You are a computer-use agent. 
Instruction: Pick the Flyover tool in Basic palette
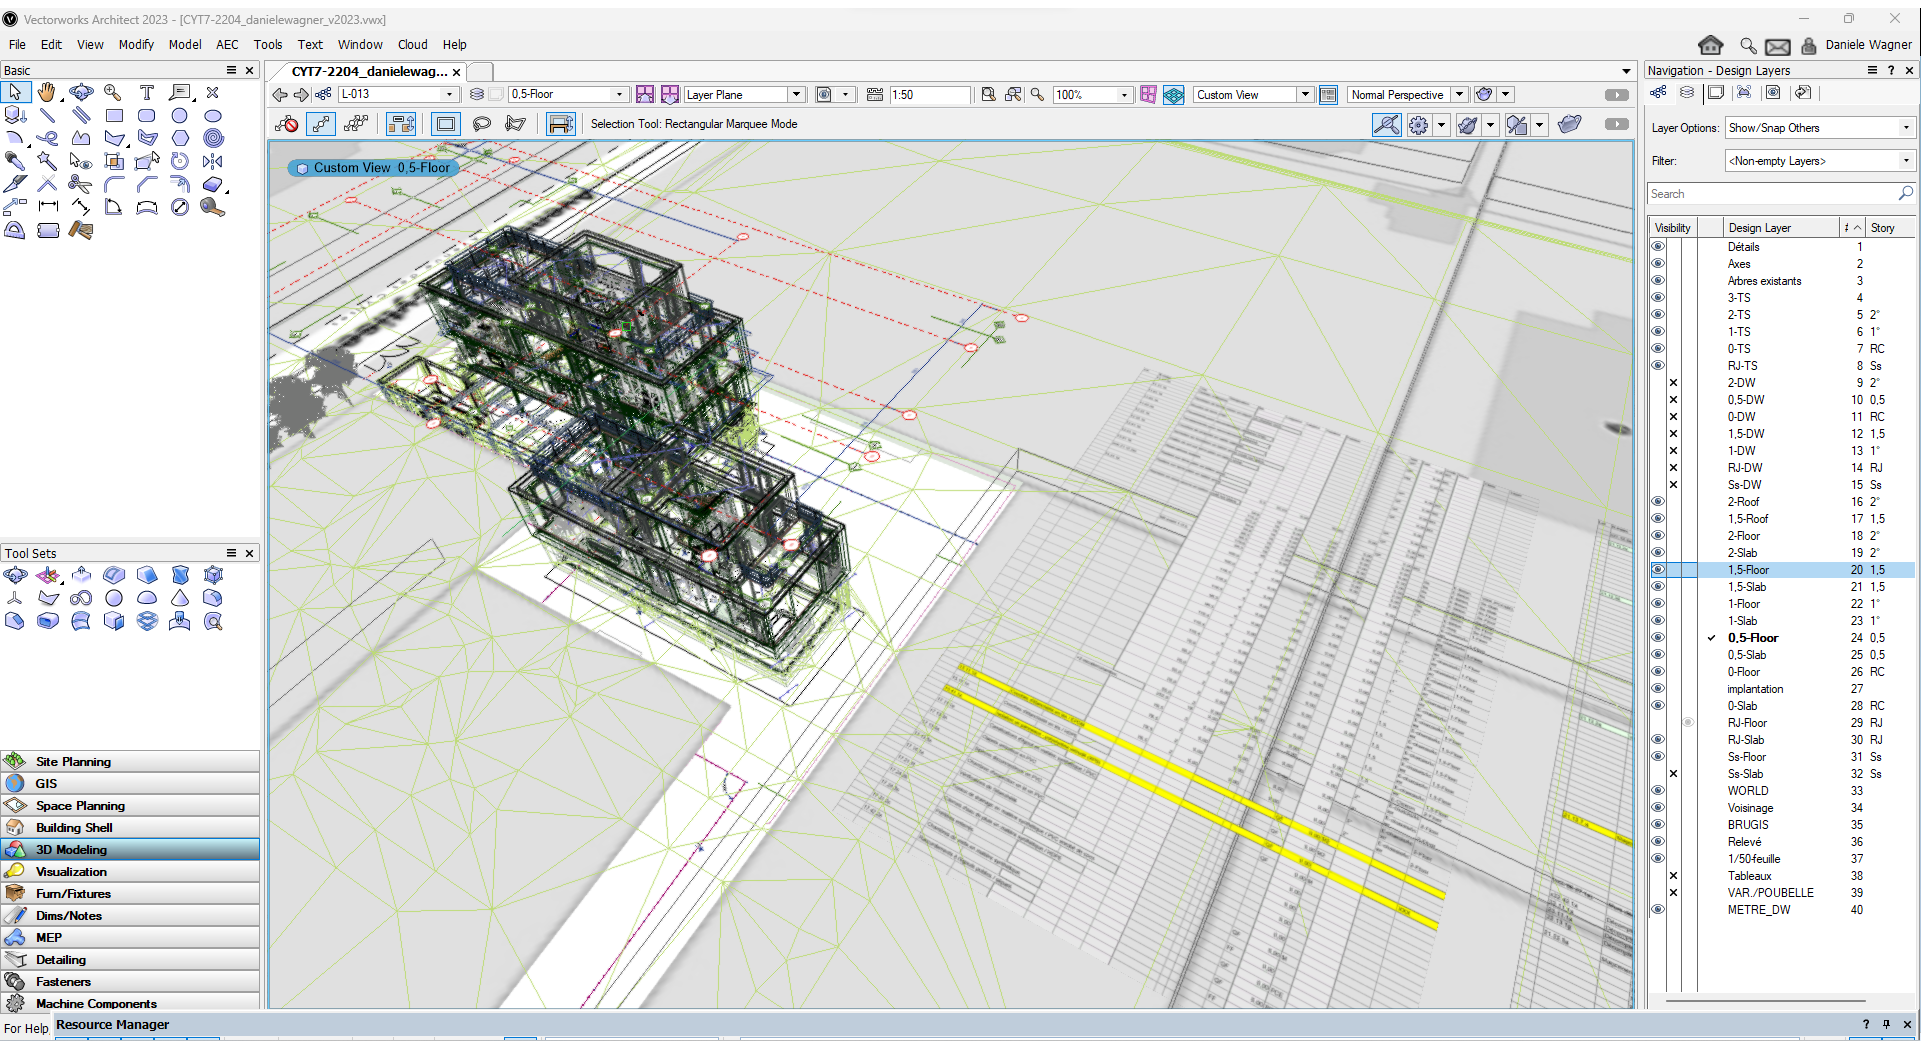(80, 92)
